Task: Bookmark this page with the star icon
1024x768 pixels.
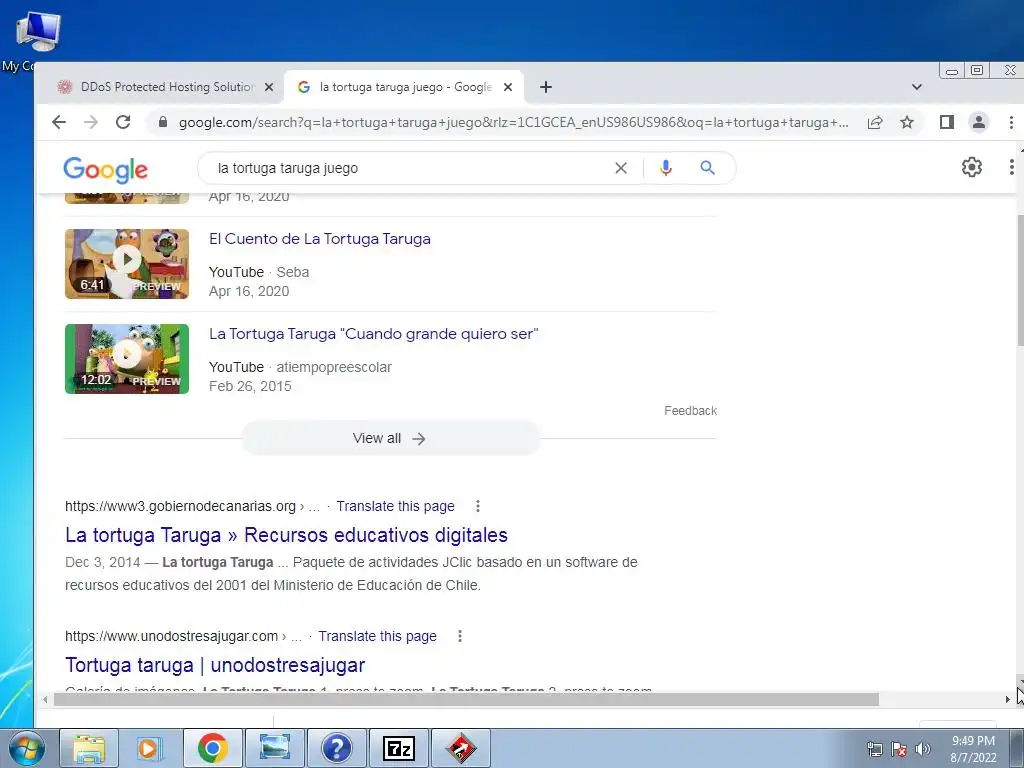Action: point(907,122)
